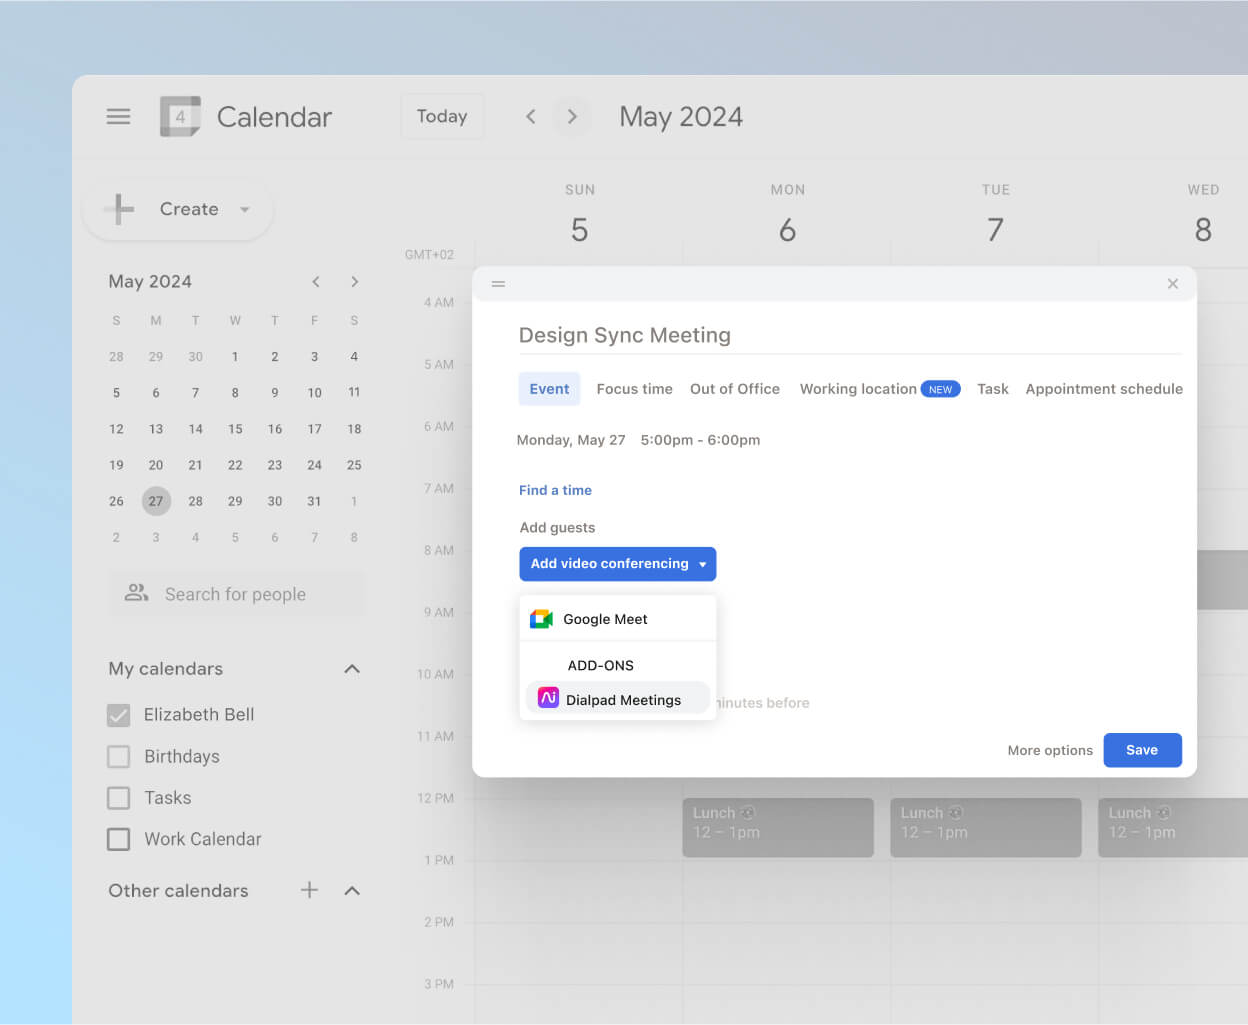
Task: Click the drag handle atop the event dialog
Action: [x=498, y=283]
